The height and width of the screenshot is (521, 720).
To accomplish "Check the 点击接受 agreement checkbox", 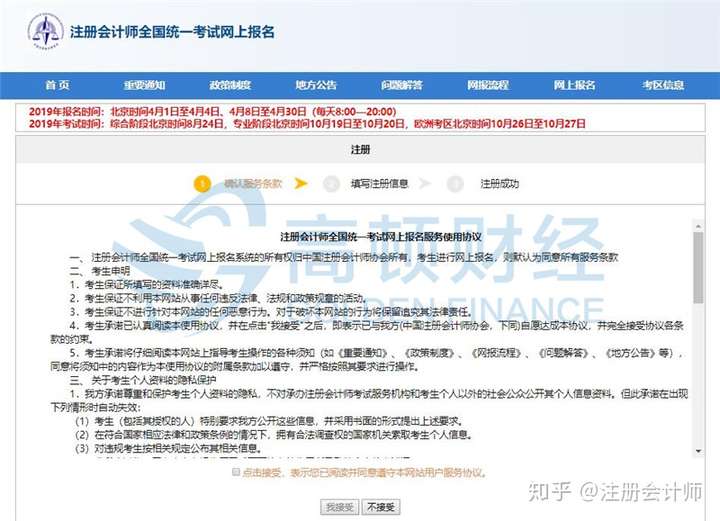I will (x=236, y=472).
